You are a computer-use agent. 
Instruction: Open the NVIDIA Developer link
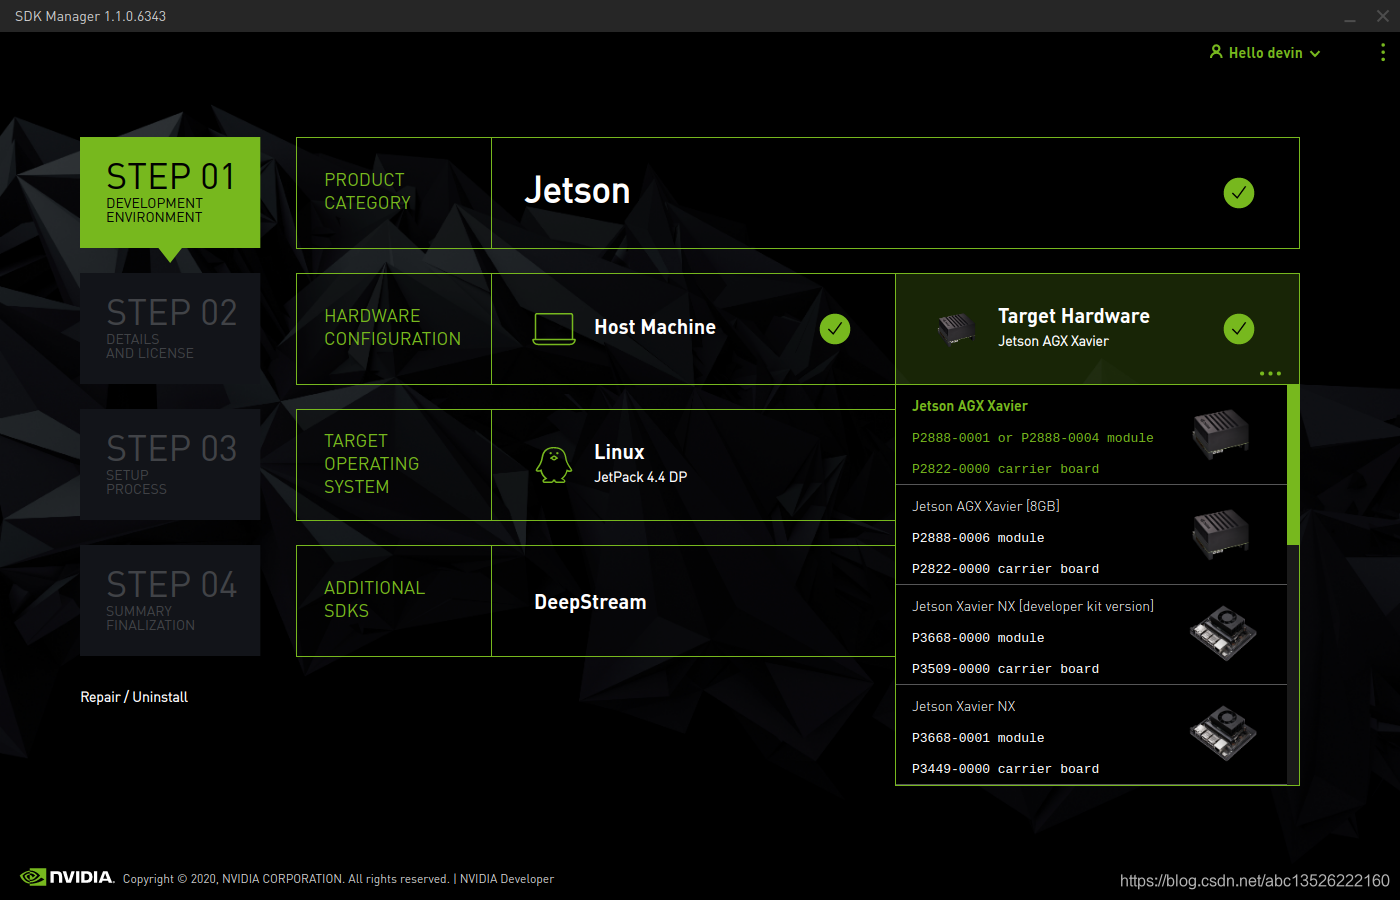(x=507, y=879)
